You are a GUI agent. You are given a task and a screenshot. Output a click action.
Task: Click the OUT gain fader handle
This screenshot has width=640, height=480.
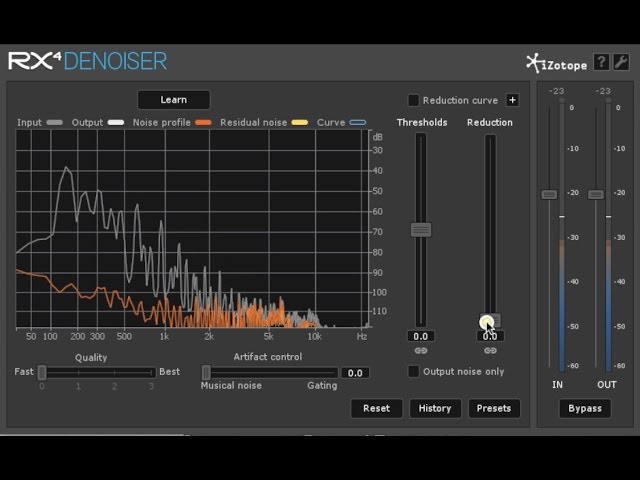tap(596, 194)
